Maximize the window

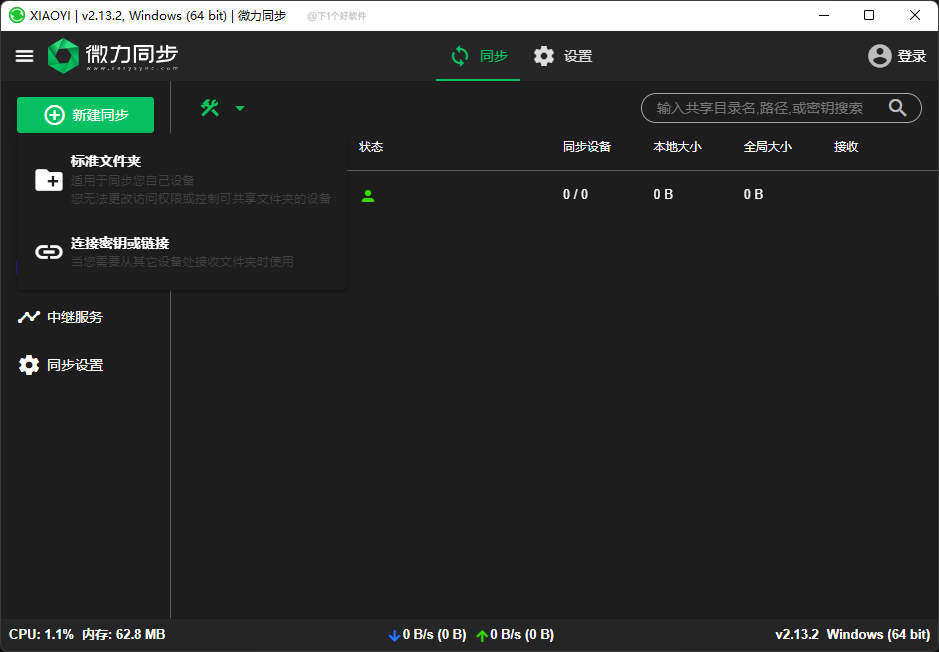[x=869, y=16]
